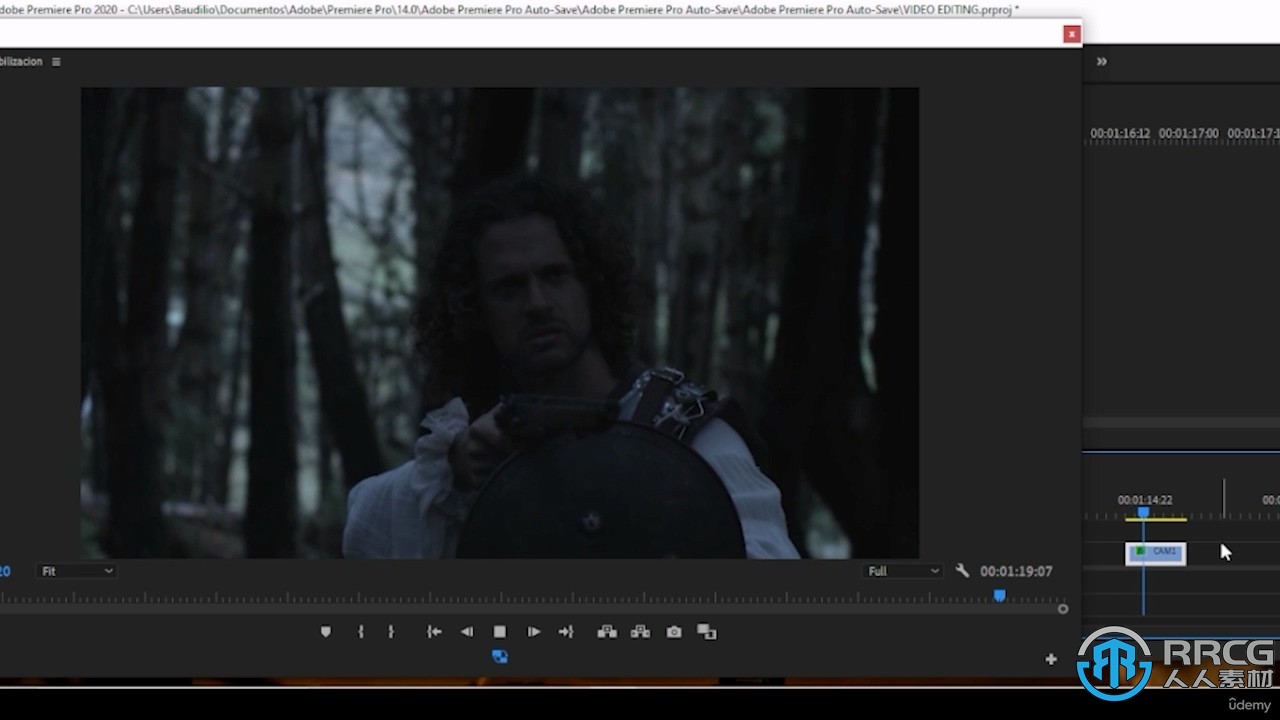Mark In point with left brace button
Image resolution: width=1280 pixels, height=720 pixels.
tap(360, 632)
